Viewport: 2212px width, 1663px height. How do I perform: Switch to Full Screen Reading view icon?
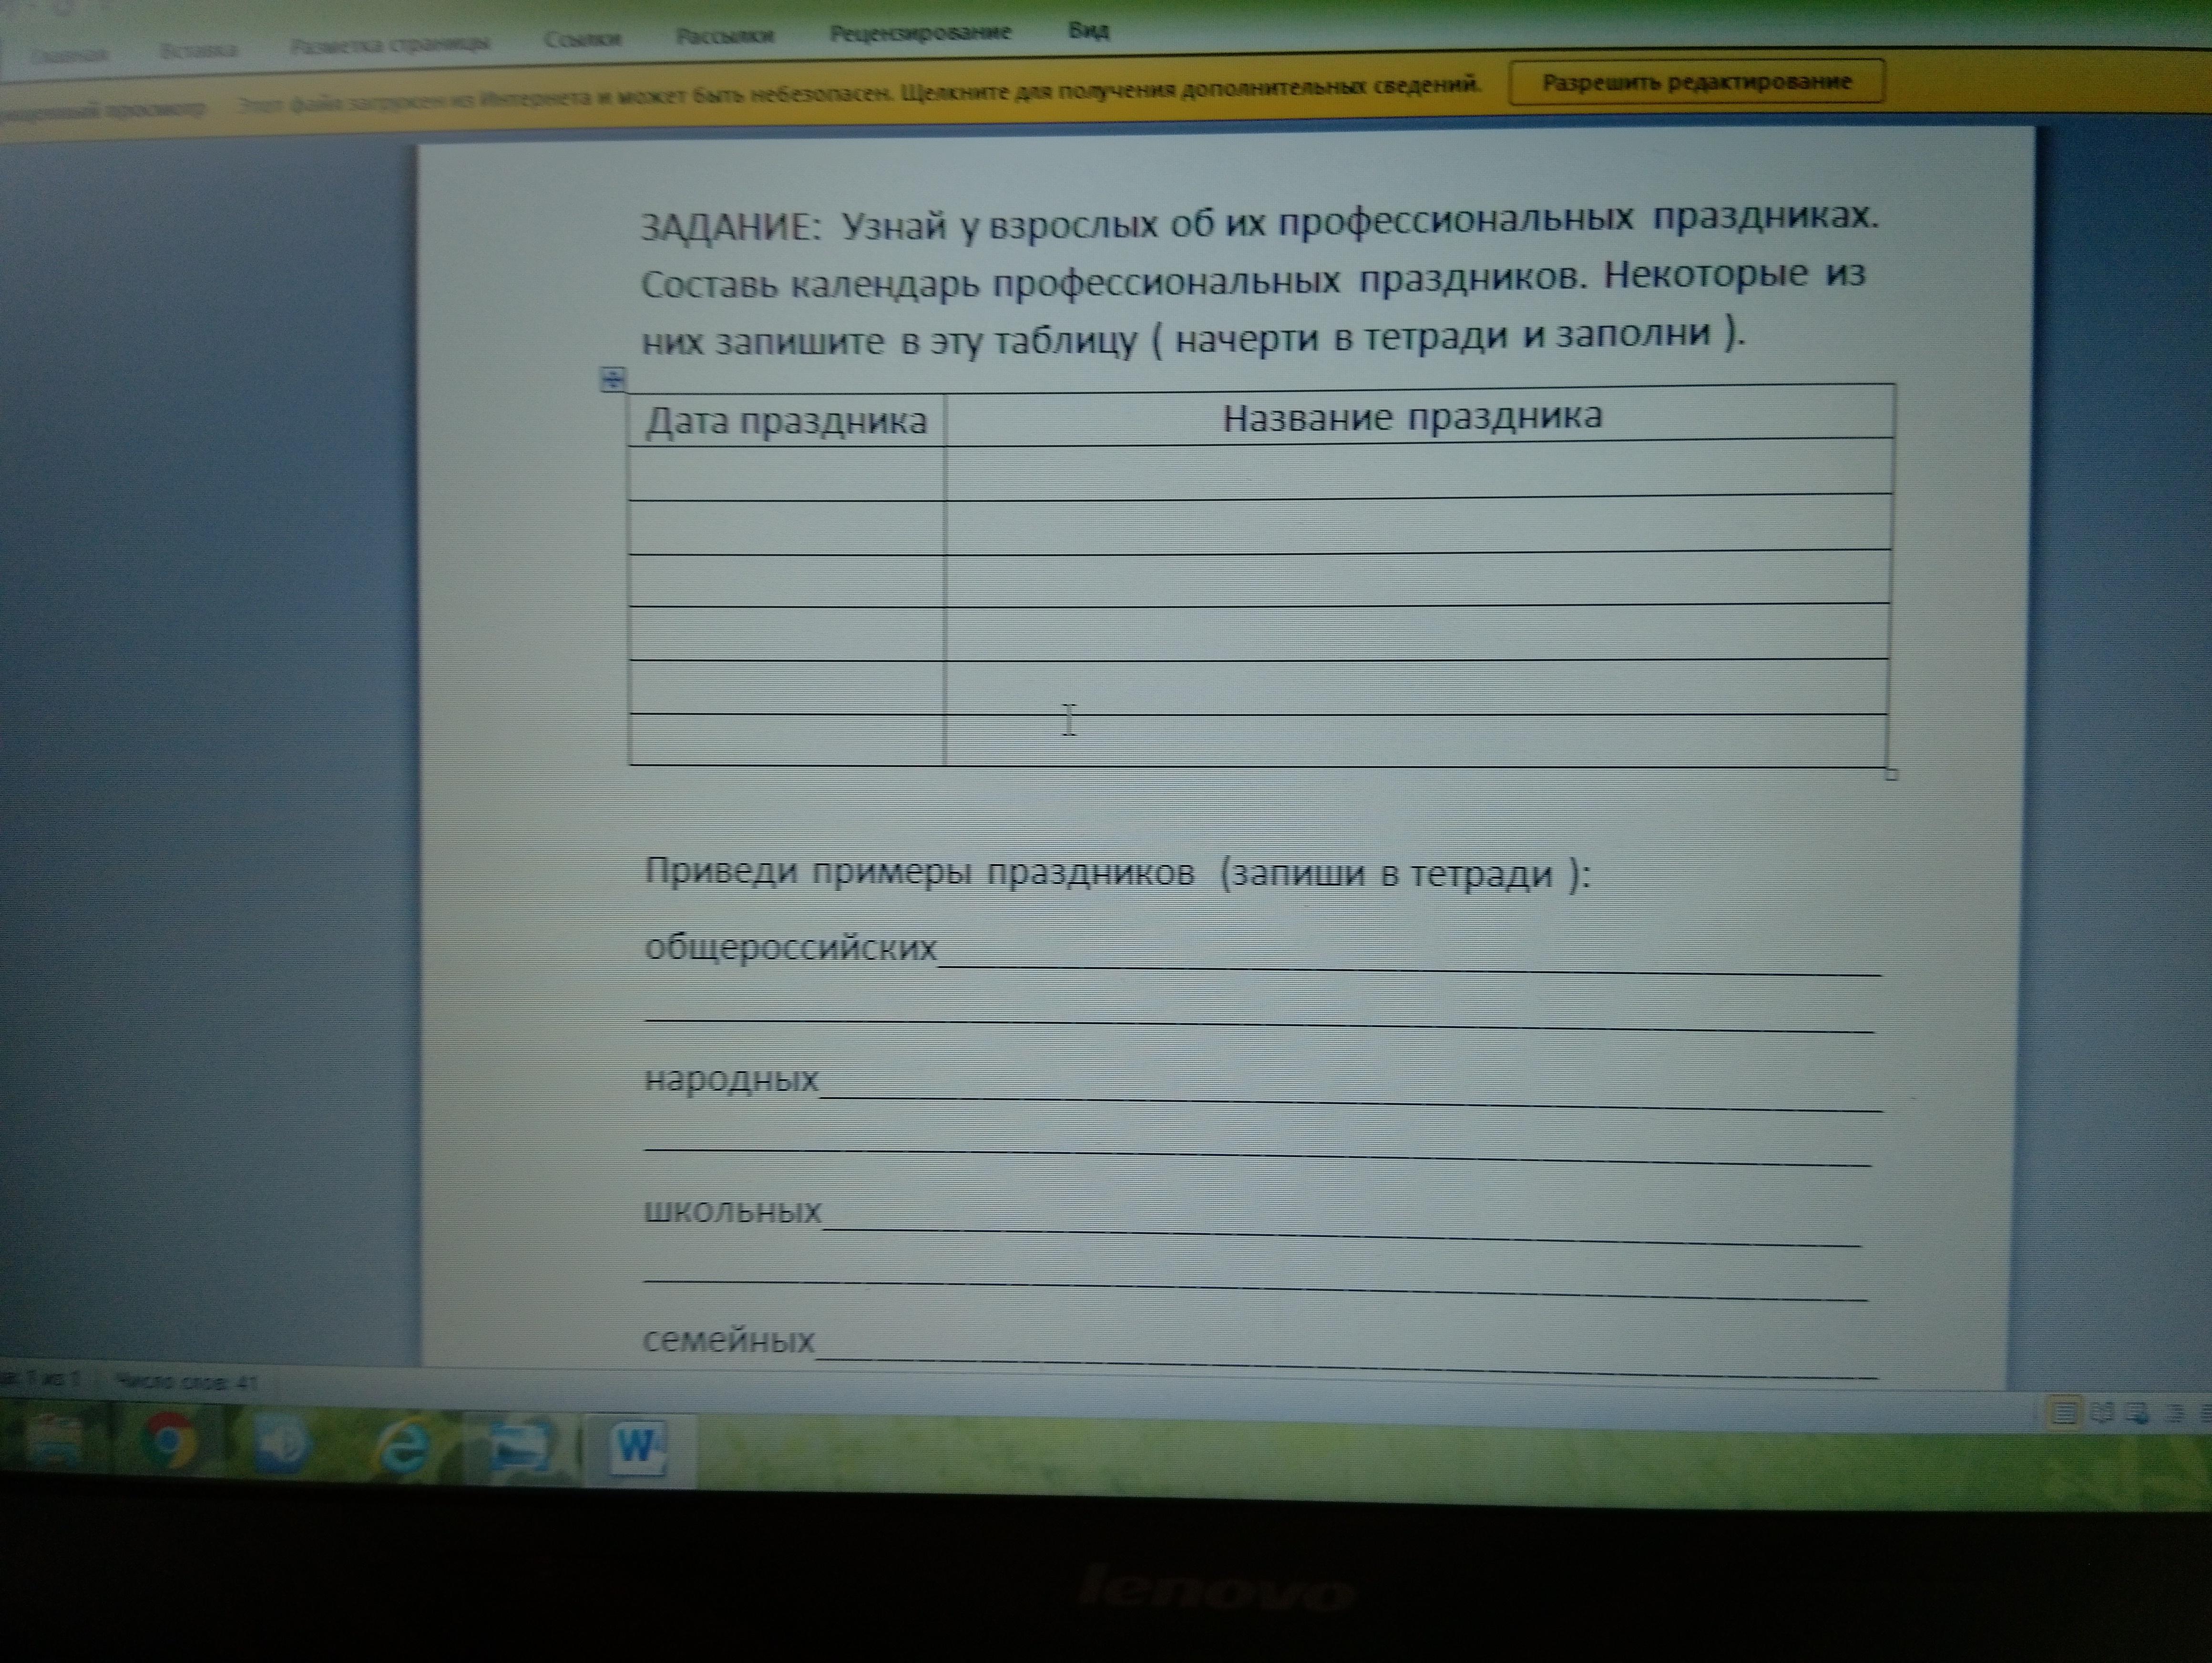2101,1413
